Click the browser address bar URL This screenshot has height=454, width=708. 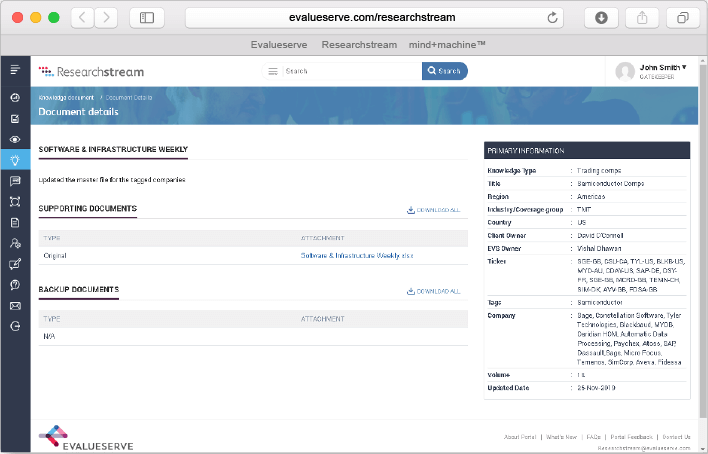pos(372,18)
